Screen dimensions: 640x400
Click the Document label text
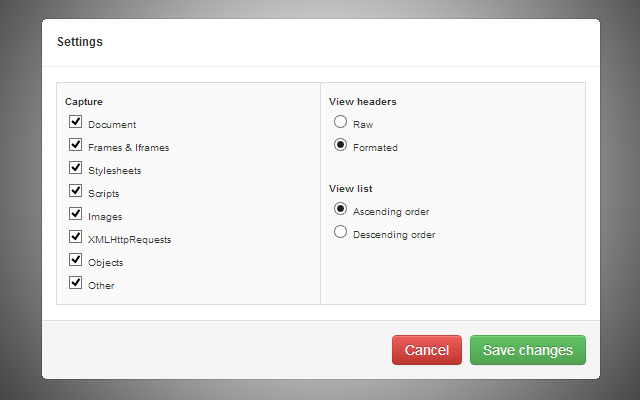click(x=112, y=125)
